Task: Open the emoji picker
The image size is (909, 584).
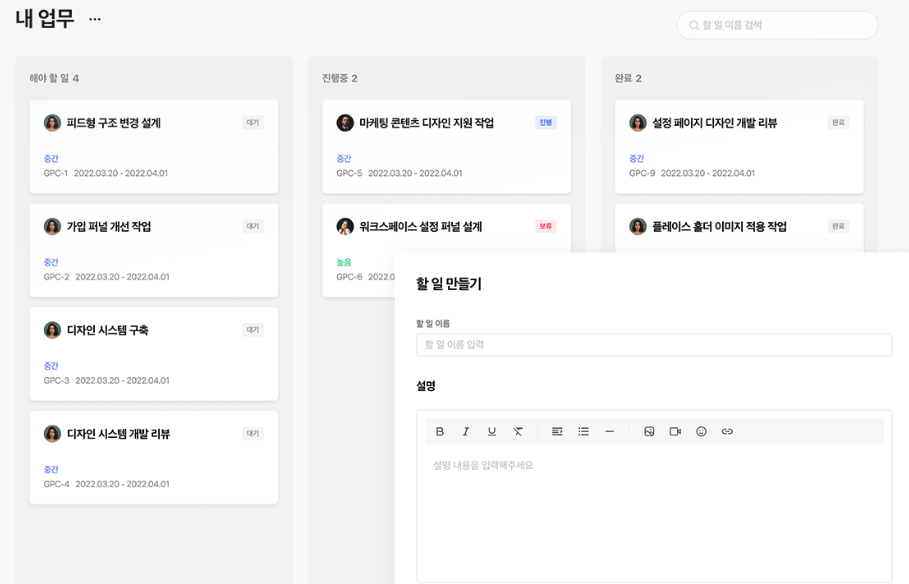Action: [x=701, y=432]
